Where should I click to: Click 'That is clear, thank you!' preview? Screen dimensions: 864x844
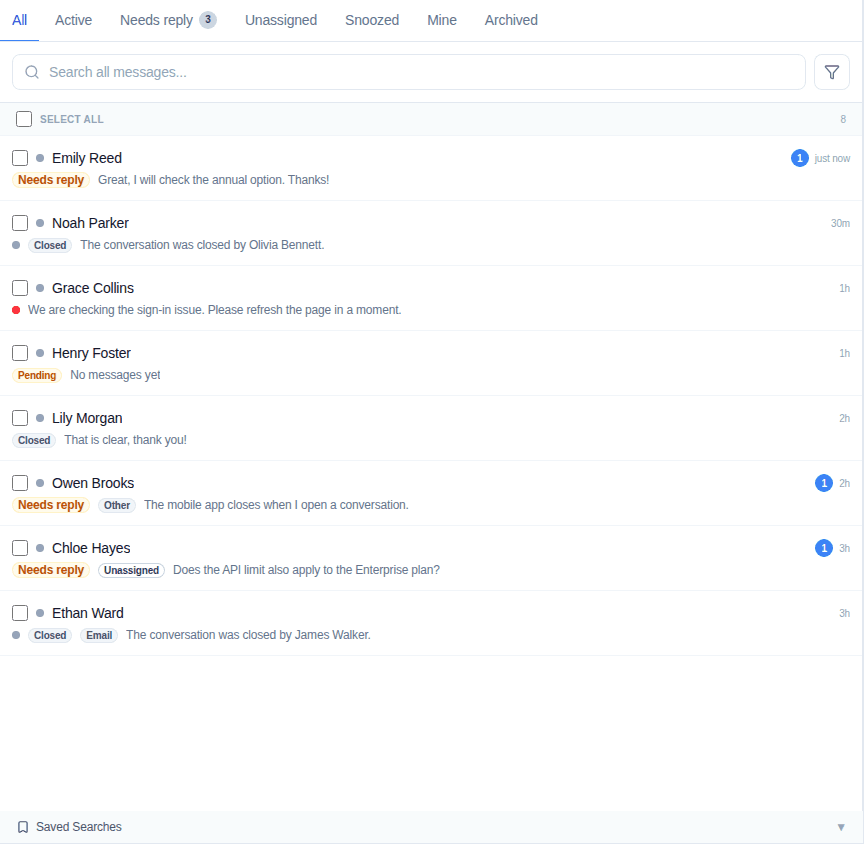point(126,440)
